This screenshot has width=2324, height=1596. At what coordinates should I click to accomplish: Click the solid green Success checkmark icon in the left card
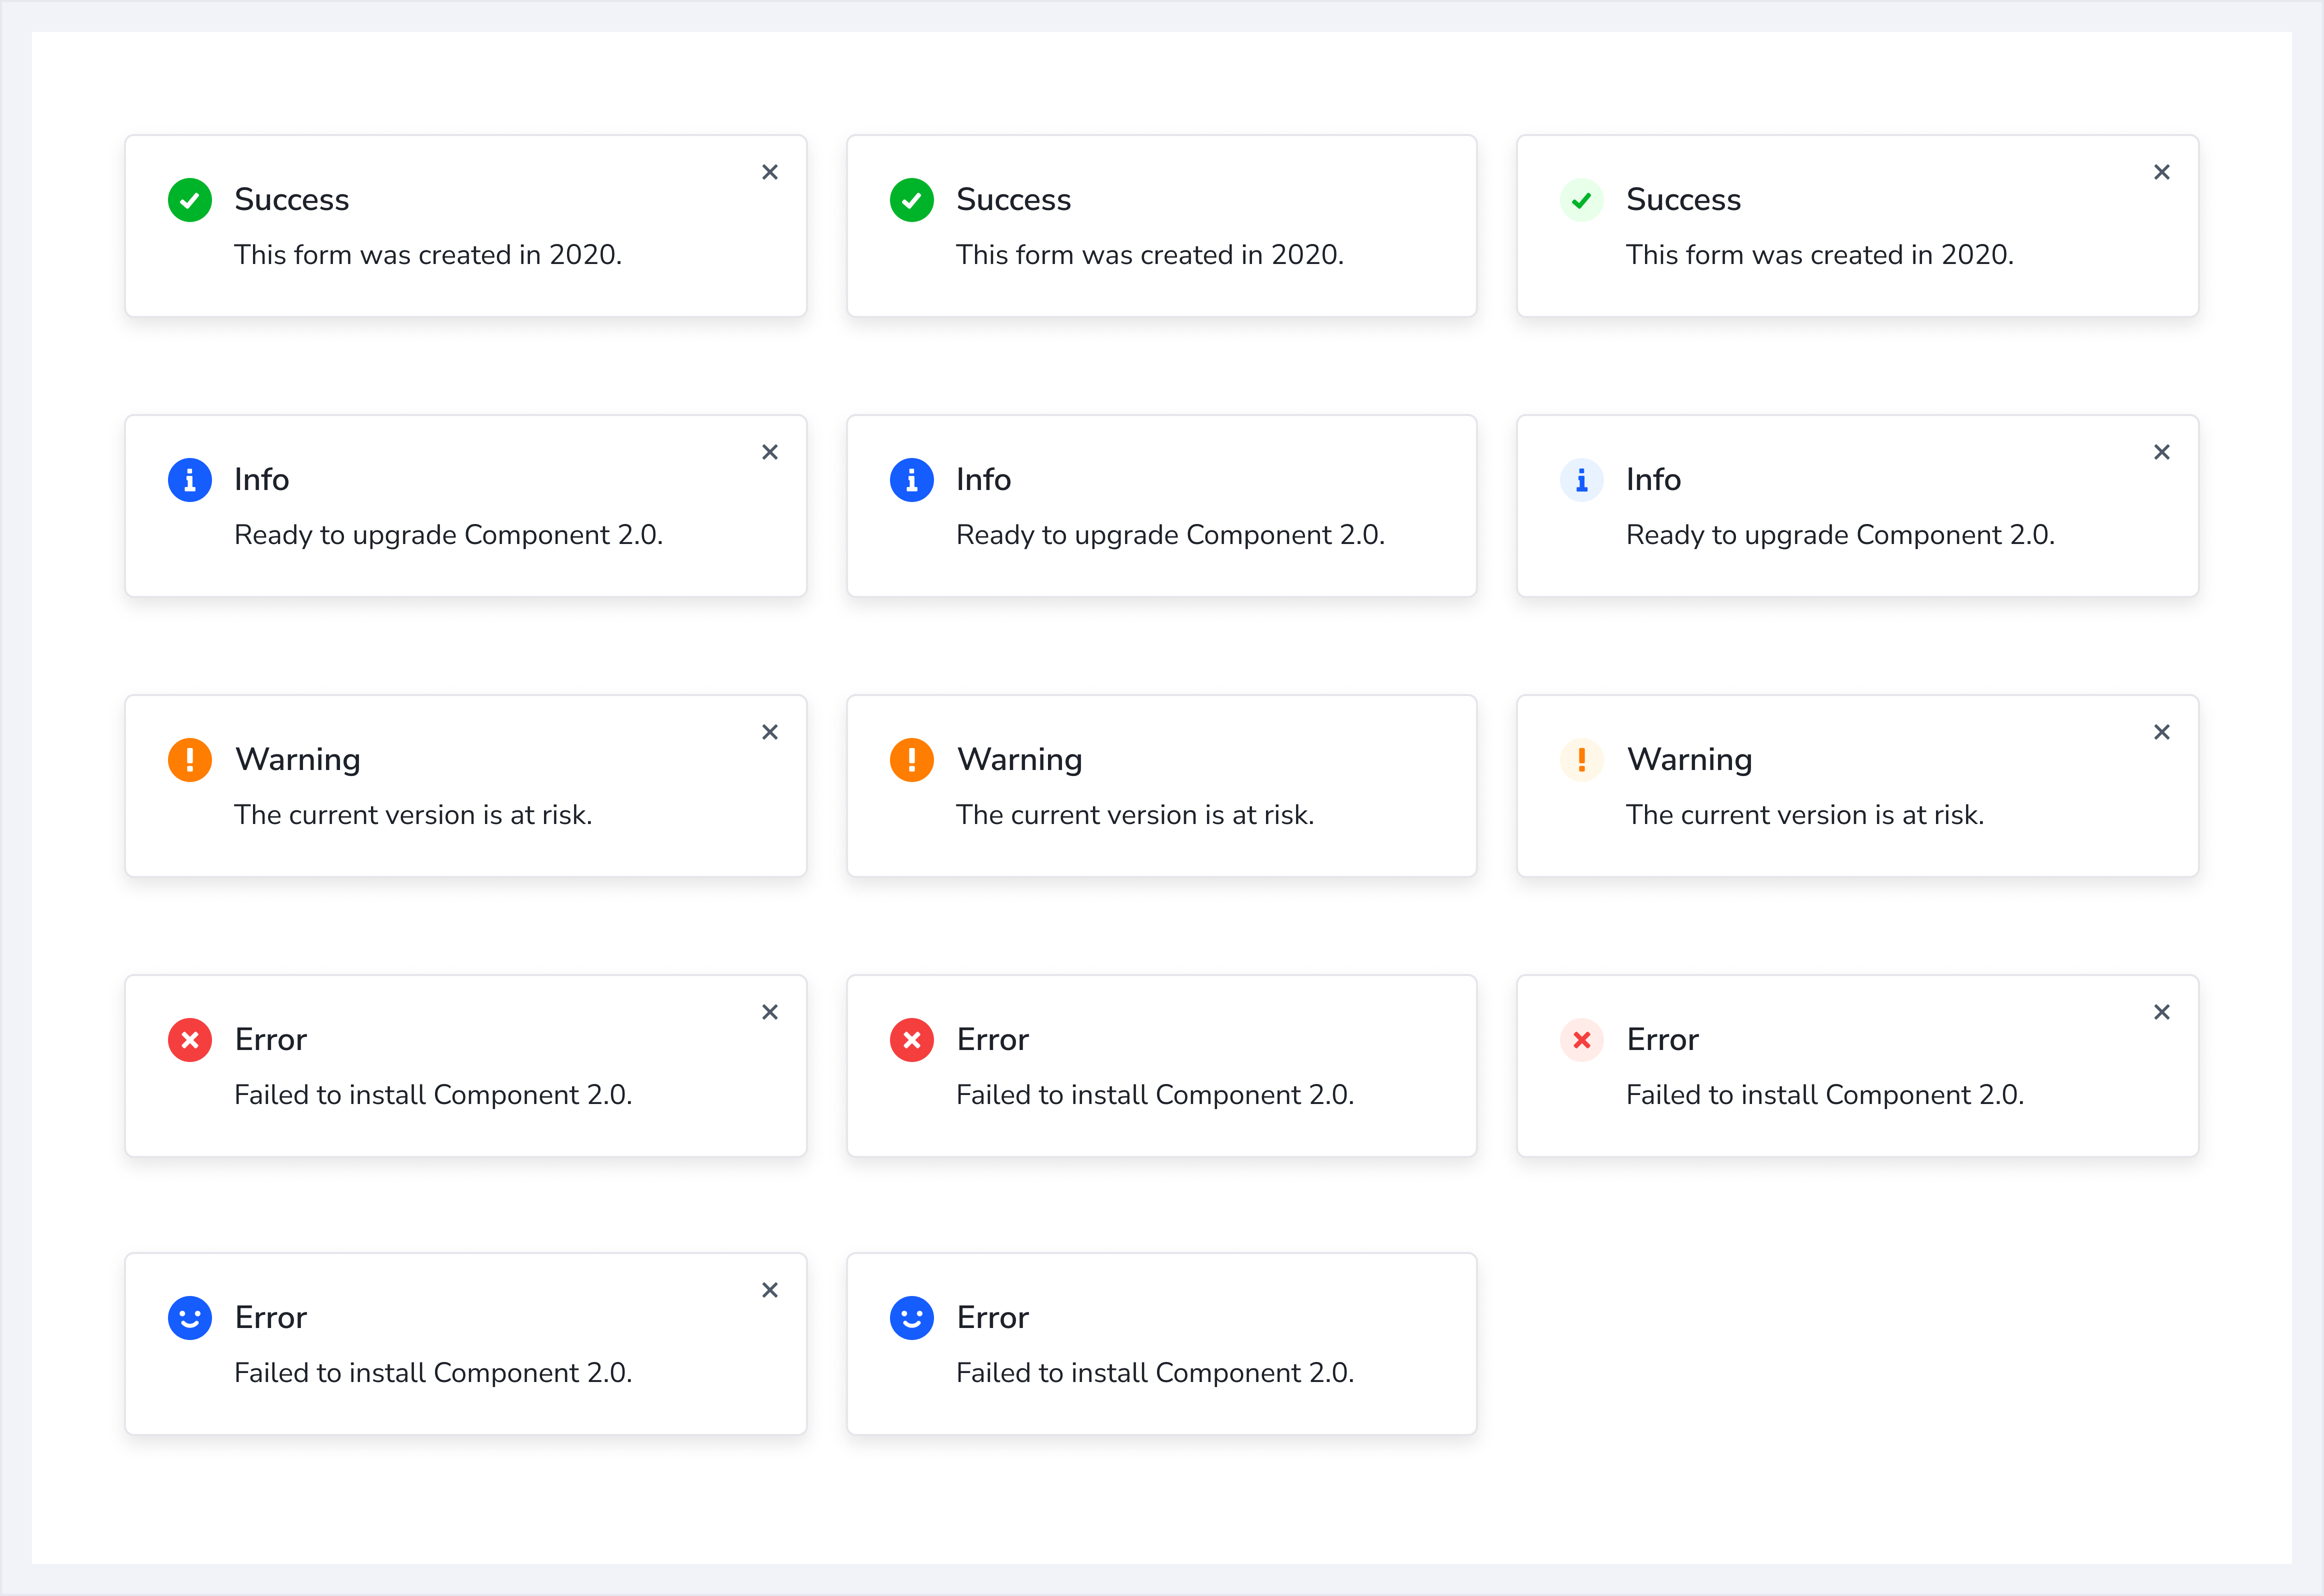point(190,200)
